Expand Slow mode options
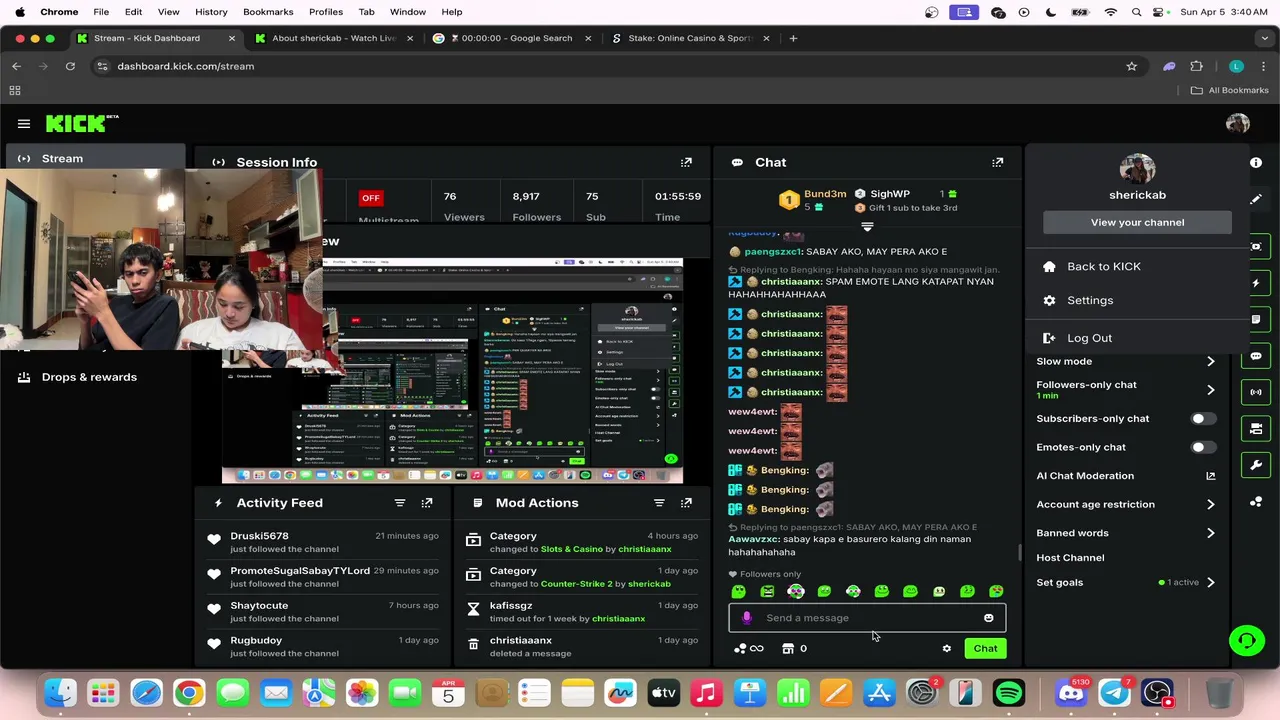 click(1210, 361)
